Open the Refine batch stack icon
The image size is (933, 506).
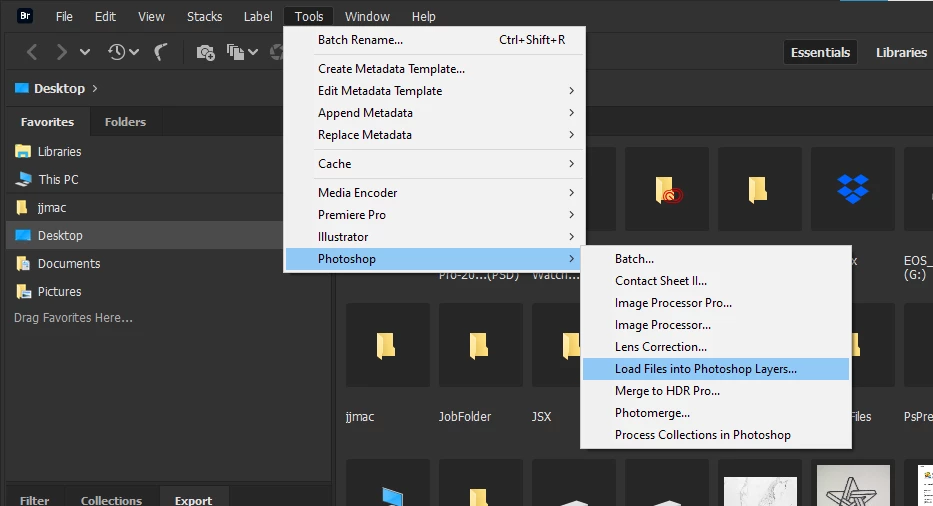(236, 52)
